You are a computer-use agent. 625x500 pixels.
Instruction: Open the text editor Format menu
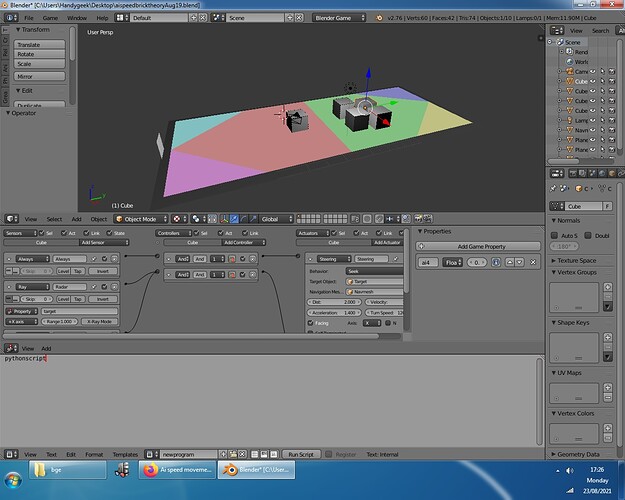click(x=94, y=454)
